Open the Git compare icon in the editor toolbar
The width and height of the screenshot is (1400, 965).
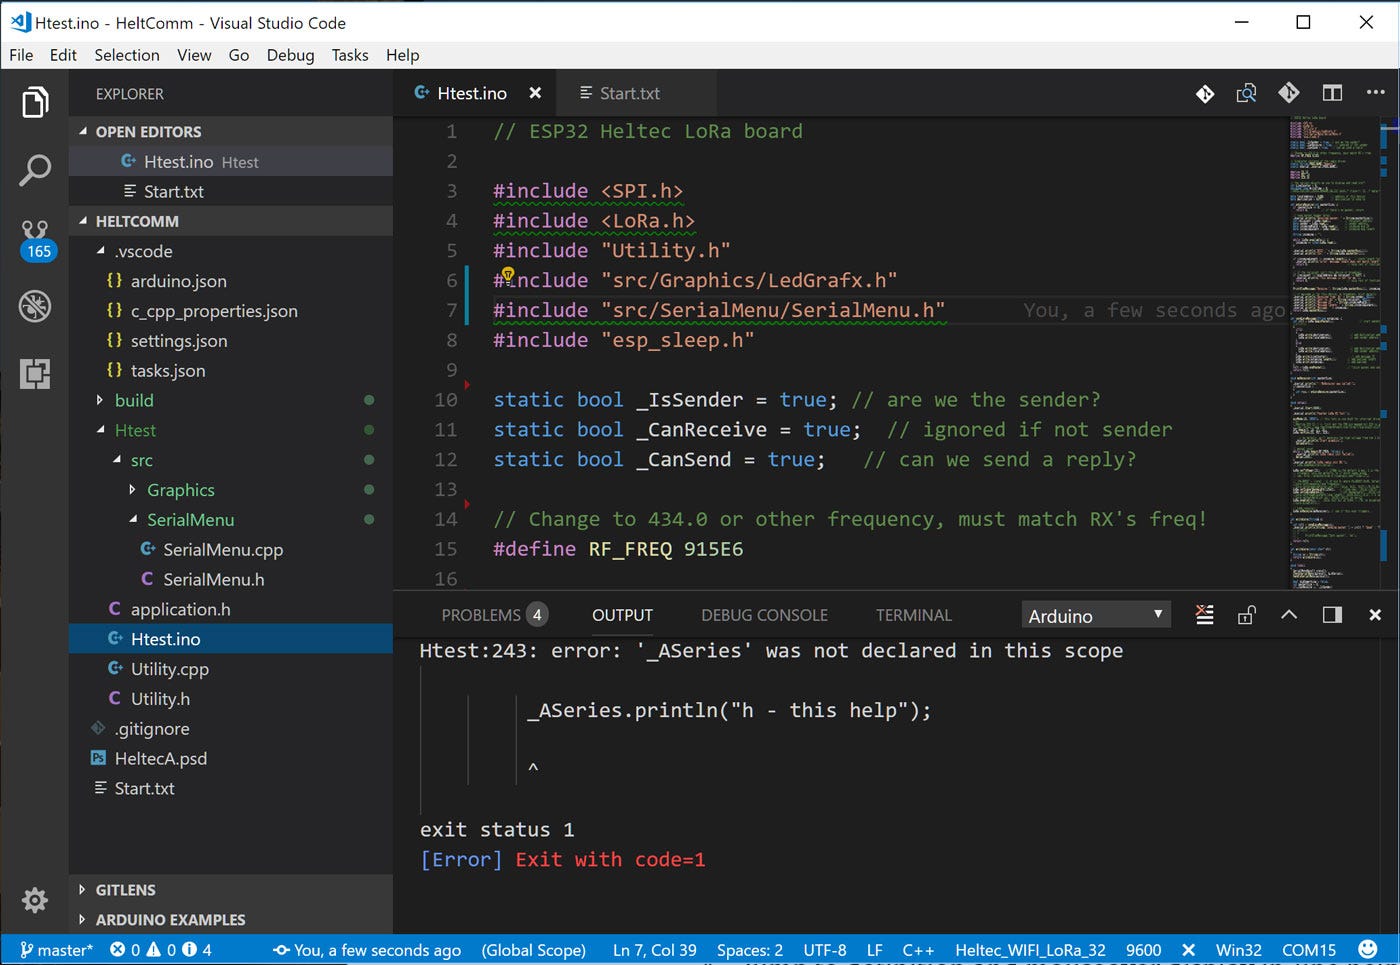pyautogui.click(x=1246, y=92)
